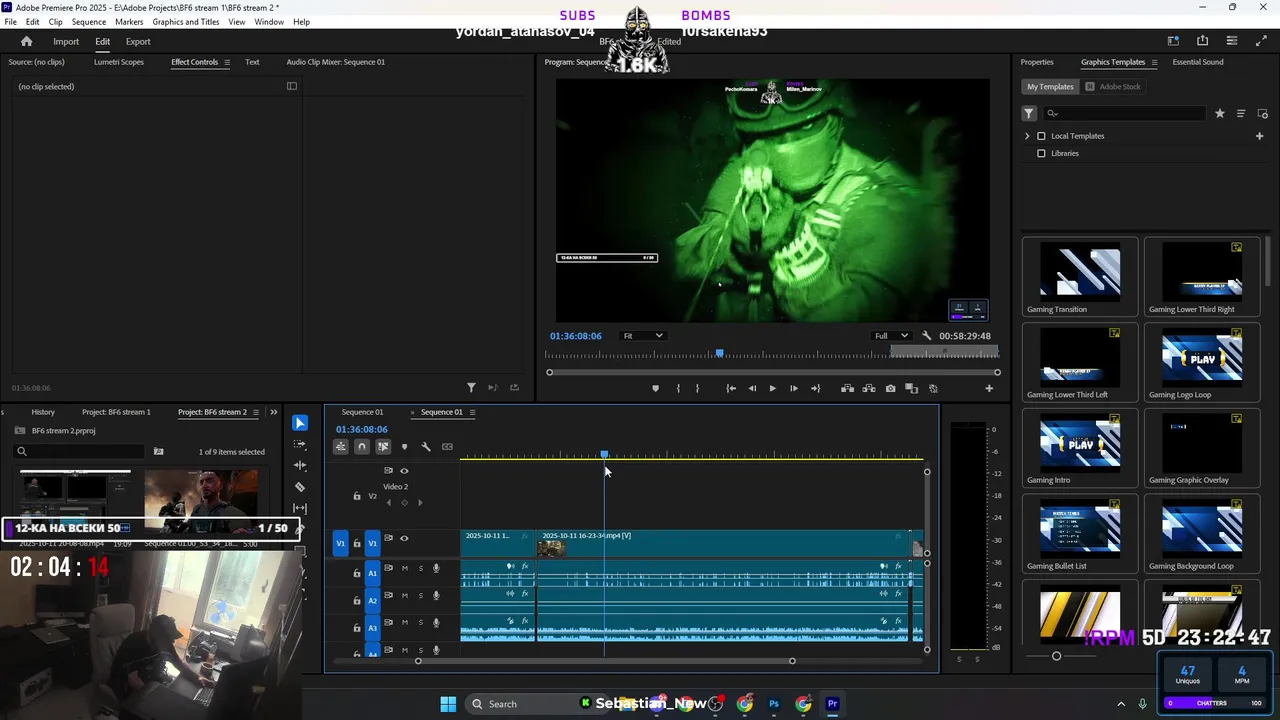The image size is (1280, 720).
Task: Enable the Local Templates checkbox
Action: coord(1041,136)
